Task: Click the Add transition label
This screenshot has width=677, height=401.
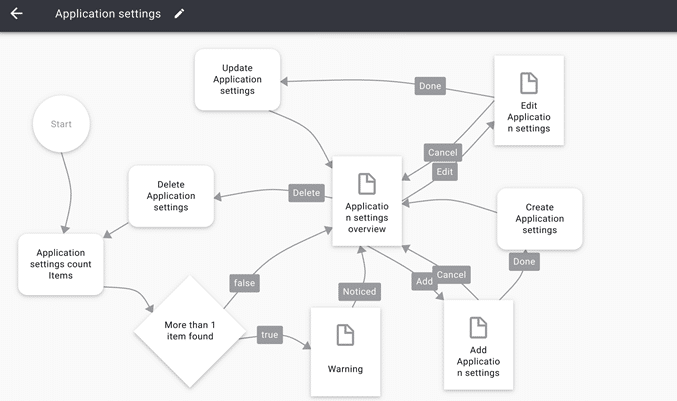Action: [x=423, y=281]
